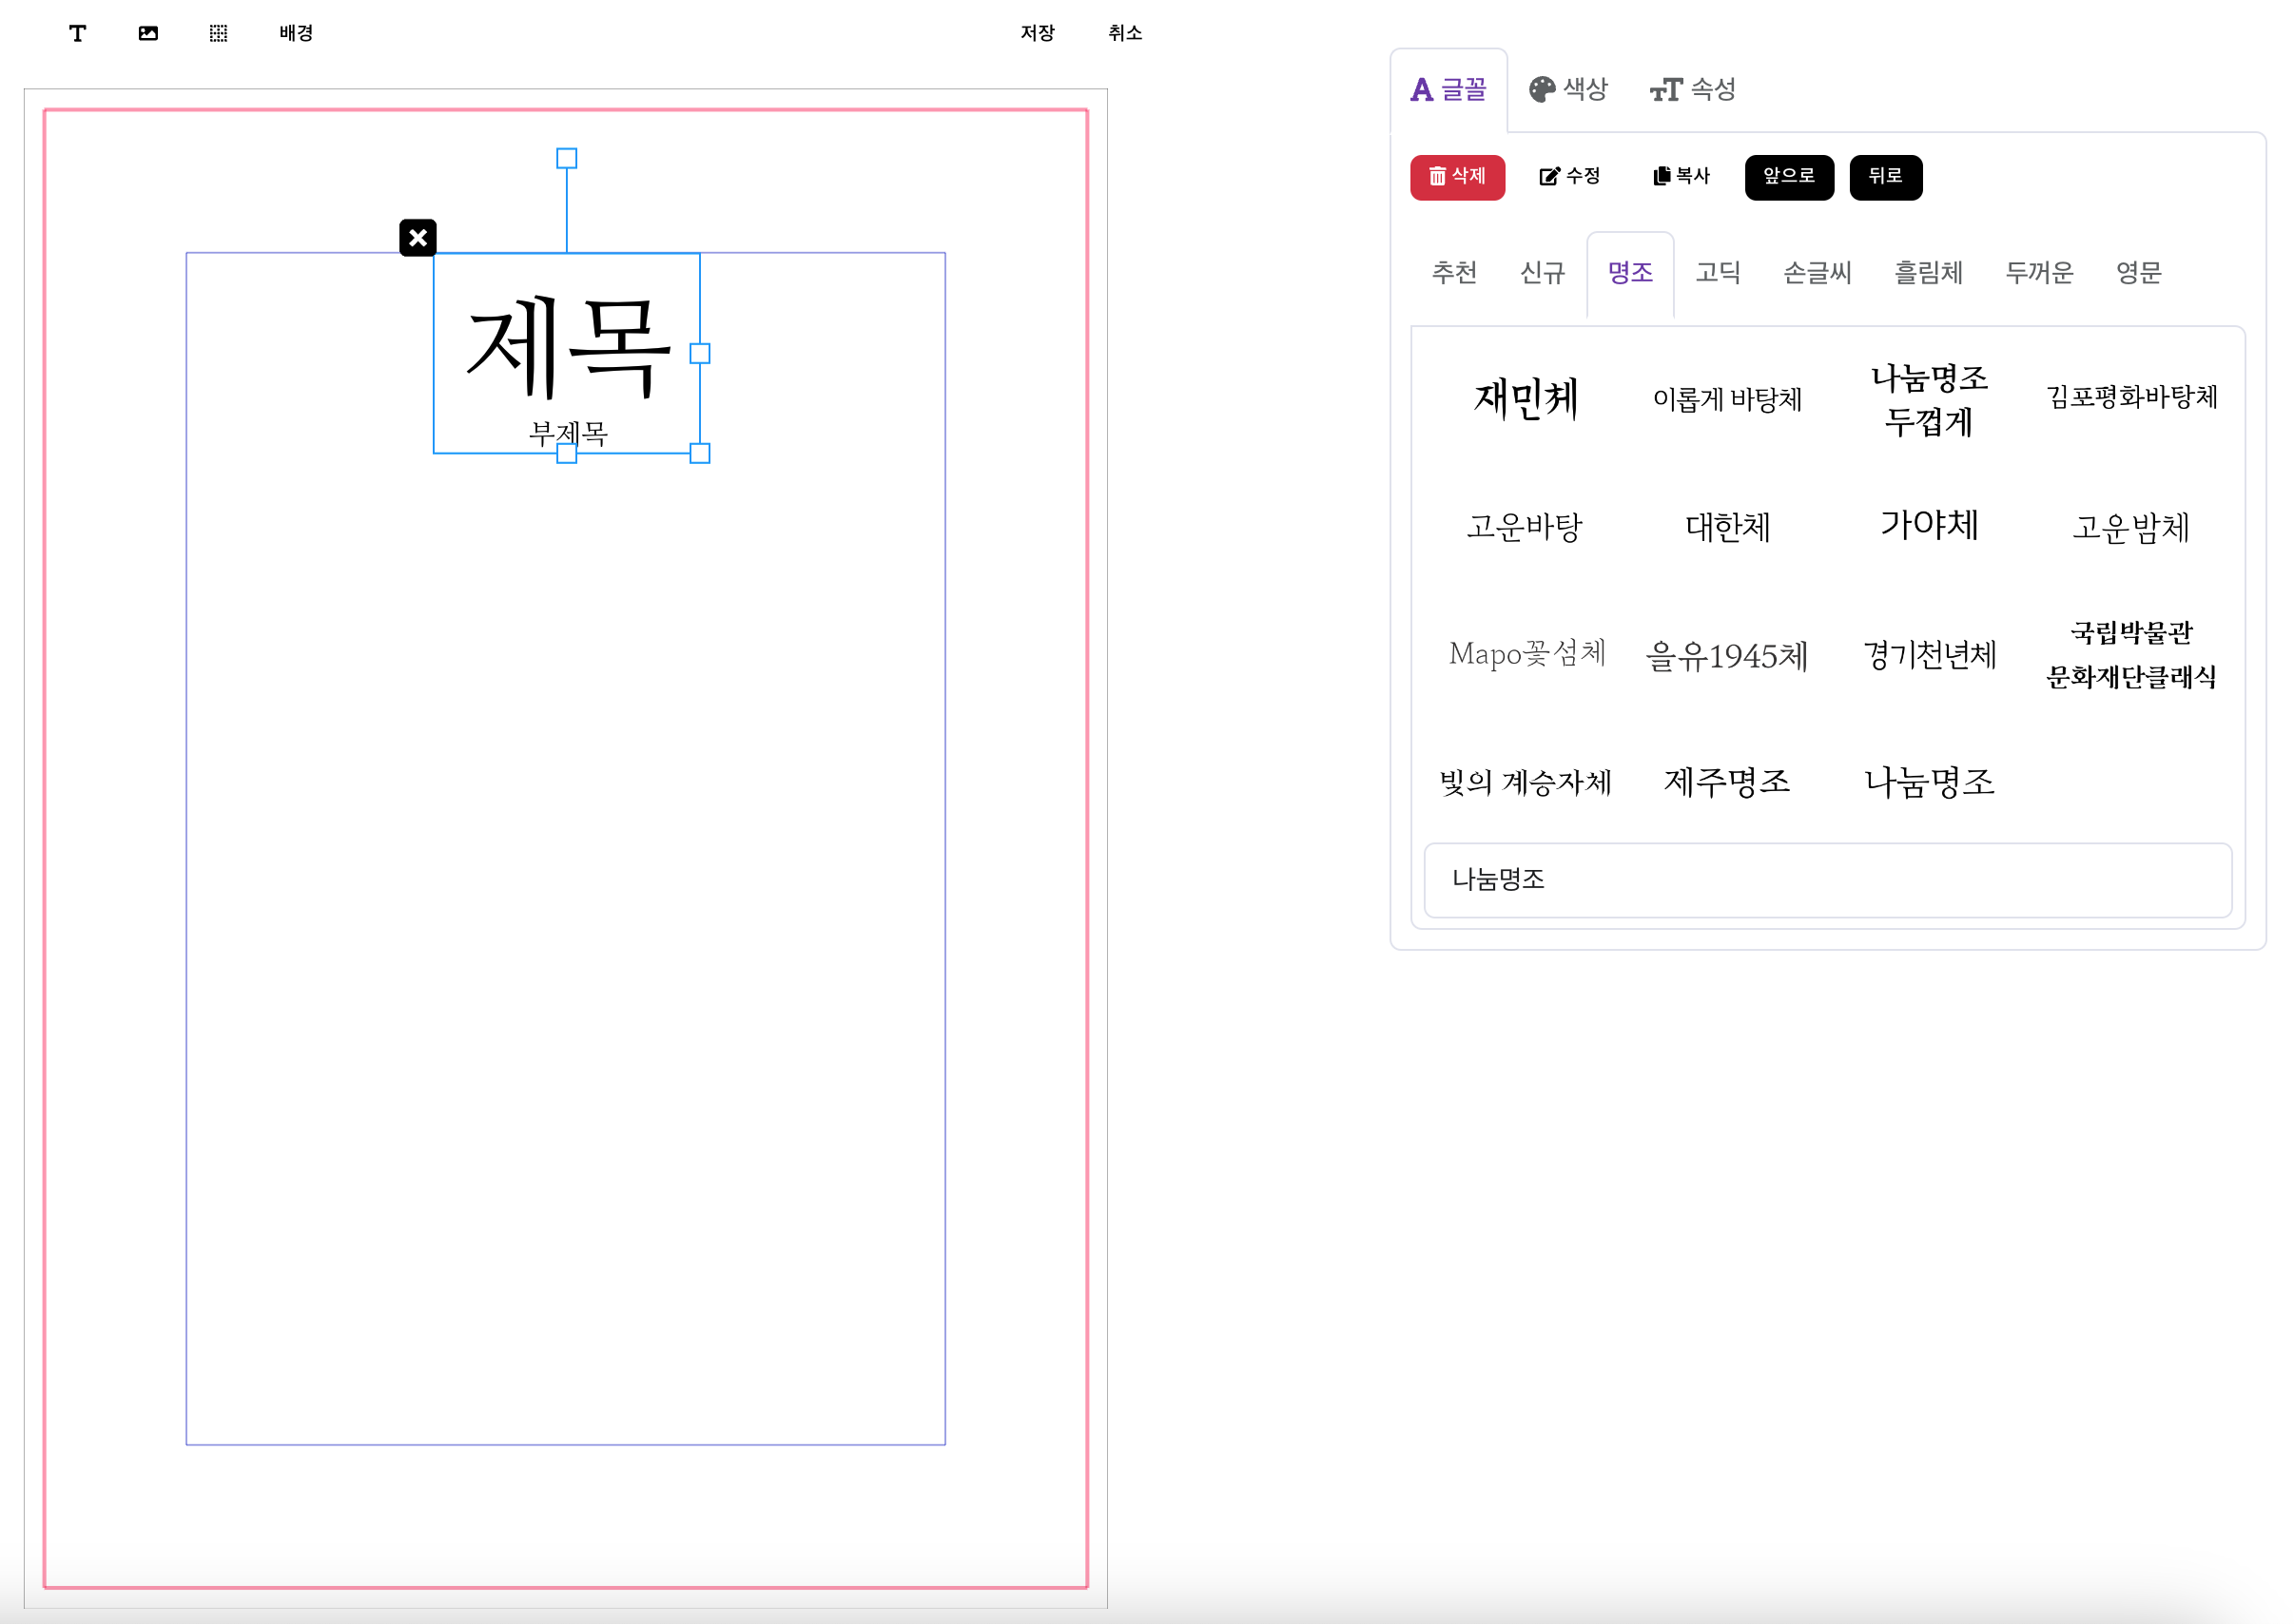This screenshot has height=1624, width=2294.
Task: Open the 속성 properties tab
Action: pos(1692,90)
